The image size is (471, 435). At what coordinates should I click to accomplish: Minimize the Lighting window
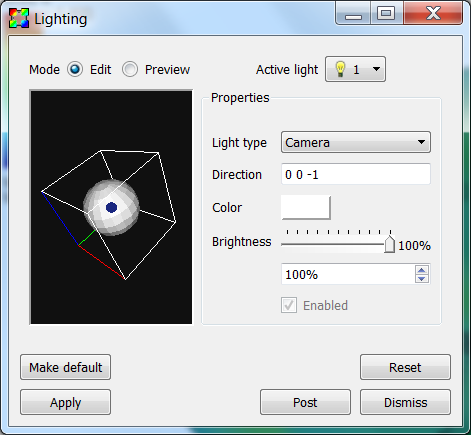[353, 14]
